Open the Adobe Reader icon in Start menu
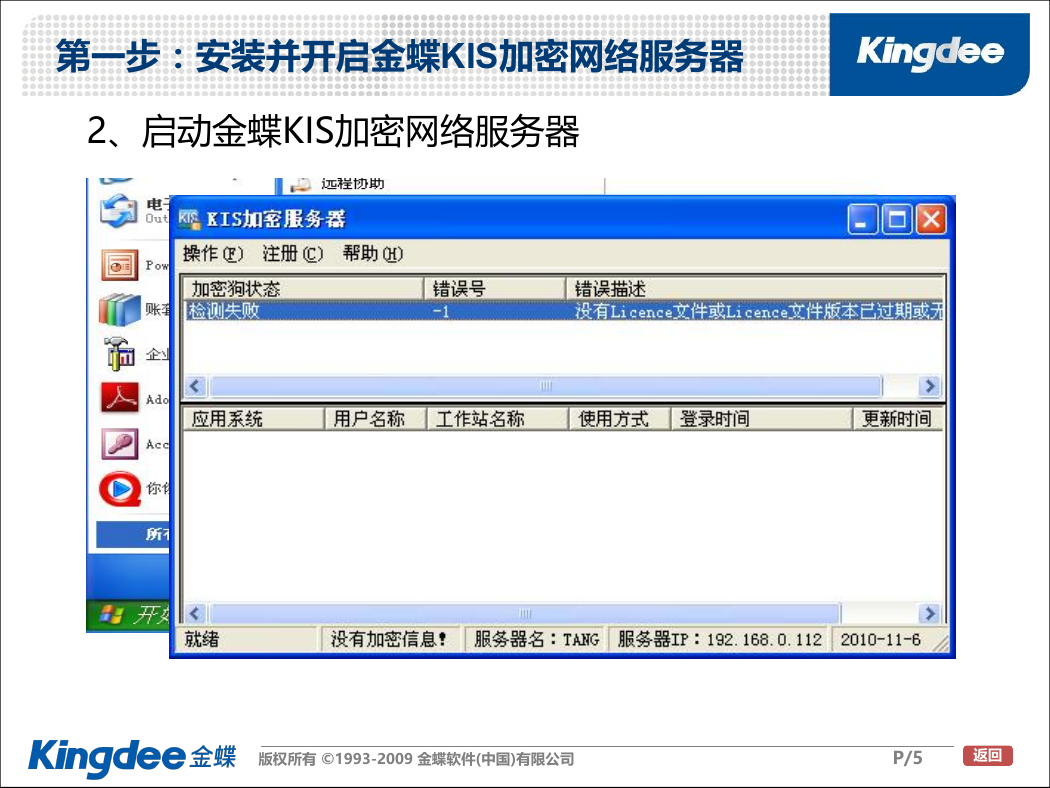The image size is (1050, 788). pos(120,398)
